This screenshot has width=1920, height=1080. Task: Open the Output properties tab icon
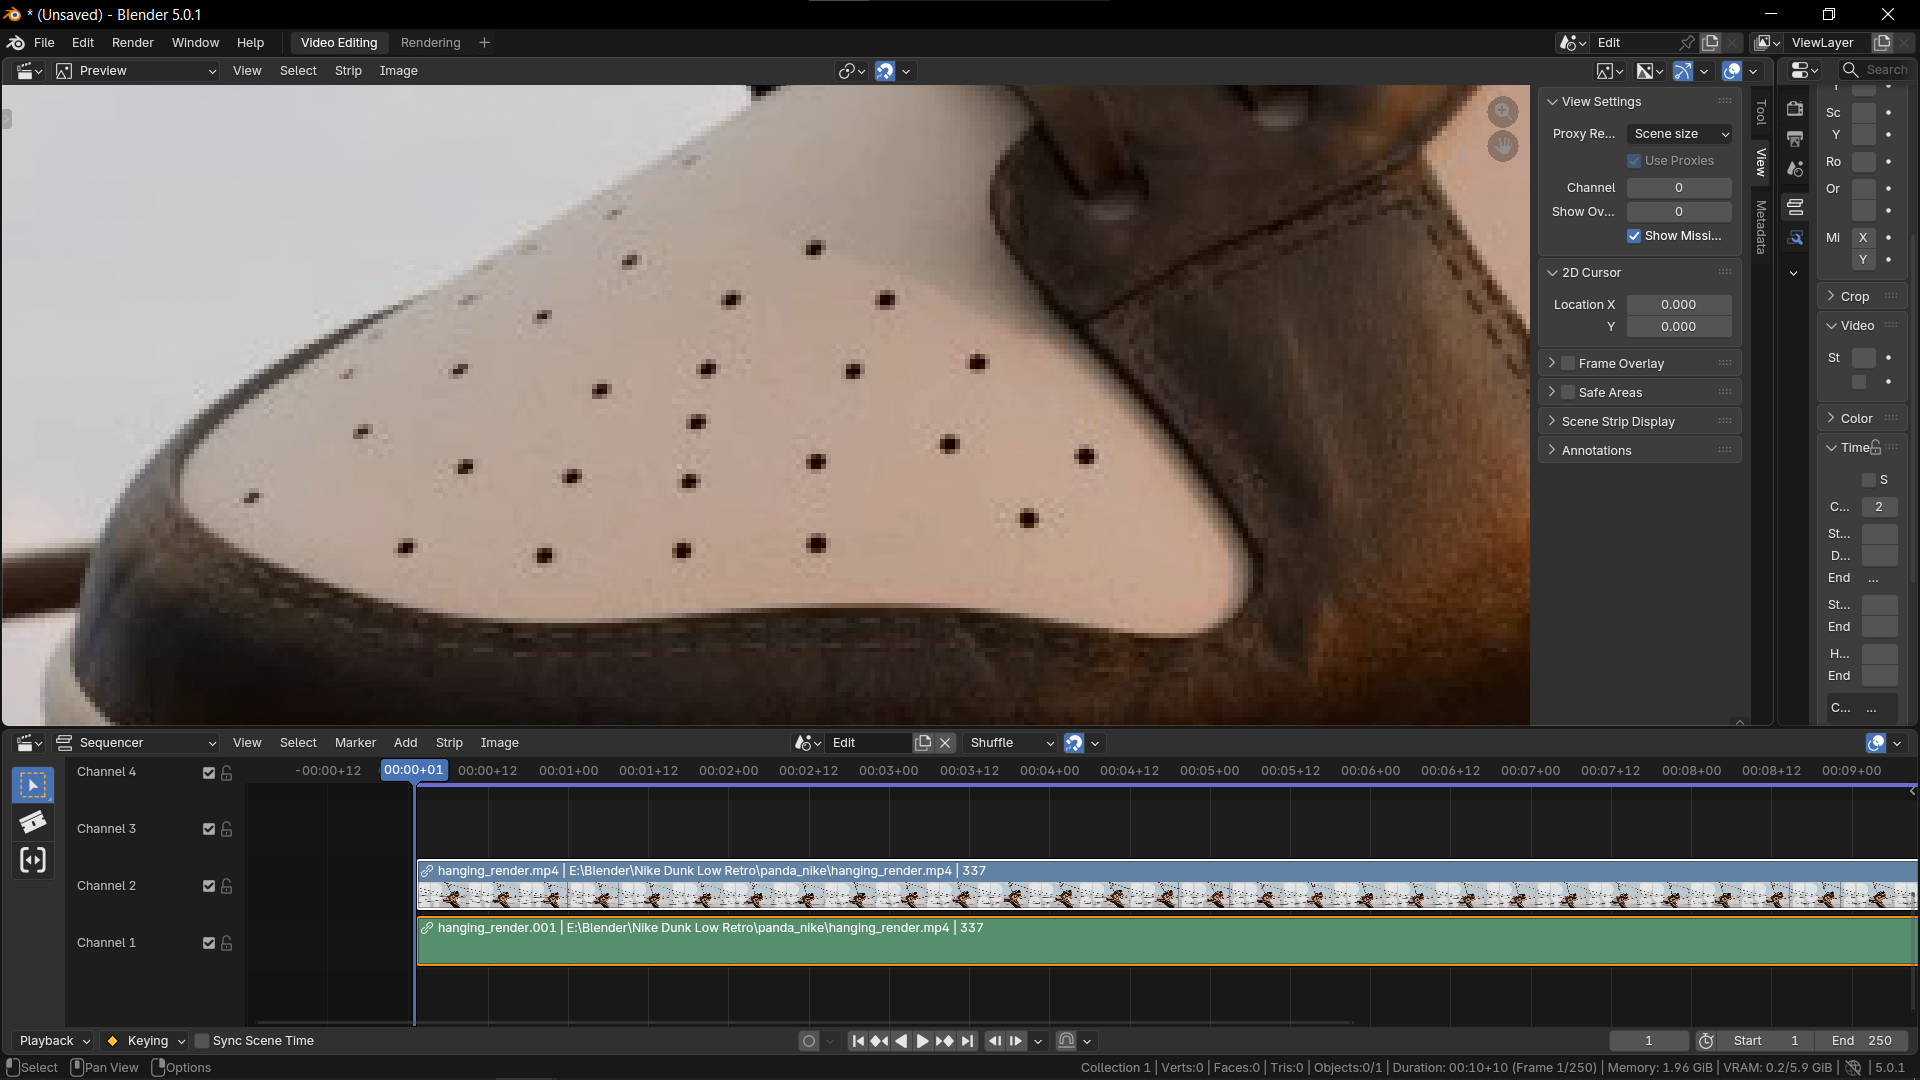[1795, 138]
